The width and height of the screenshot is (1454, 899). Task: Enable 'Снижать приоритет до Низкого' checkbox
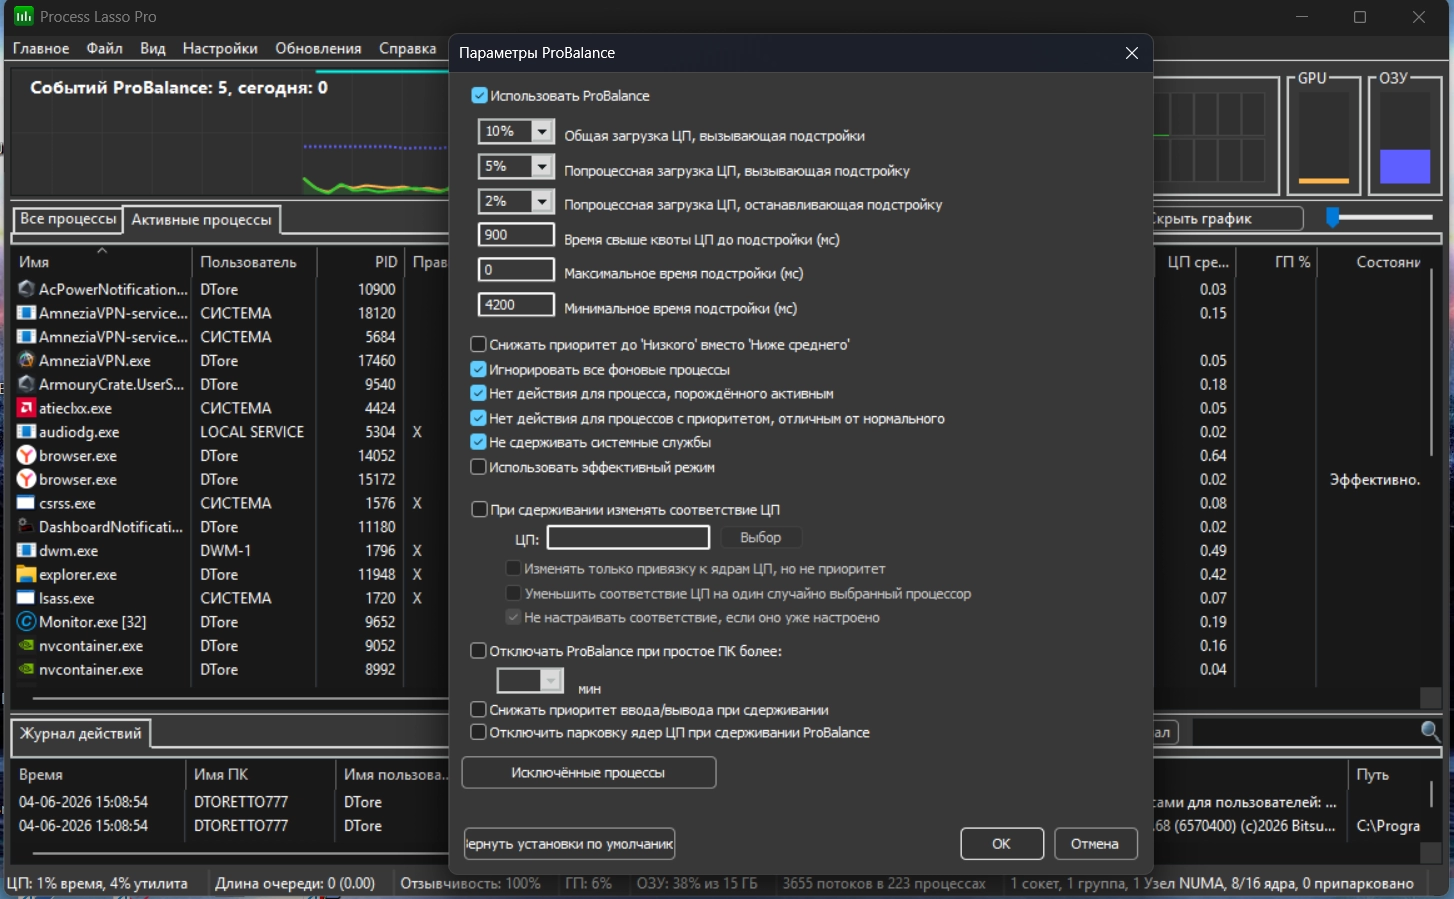point(479,345)
